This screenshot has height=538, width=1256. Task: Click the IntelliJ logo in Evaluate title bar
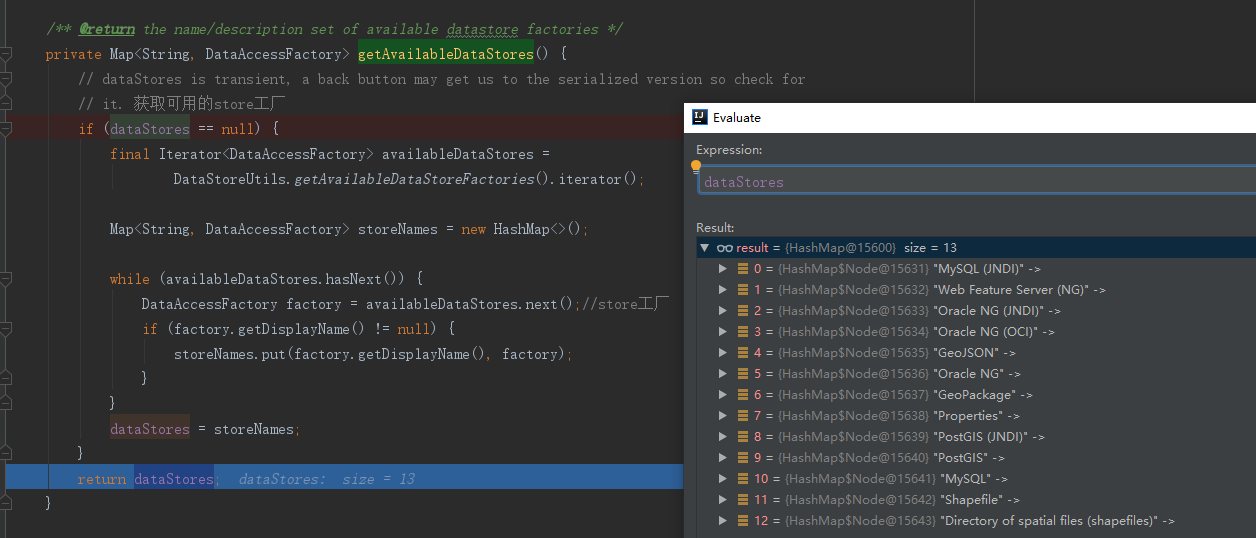click(700, 117)
